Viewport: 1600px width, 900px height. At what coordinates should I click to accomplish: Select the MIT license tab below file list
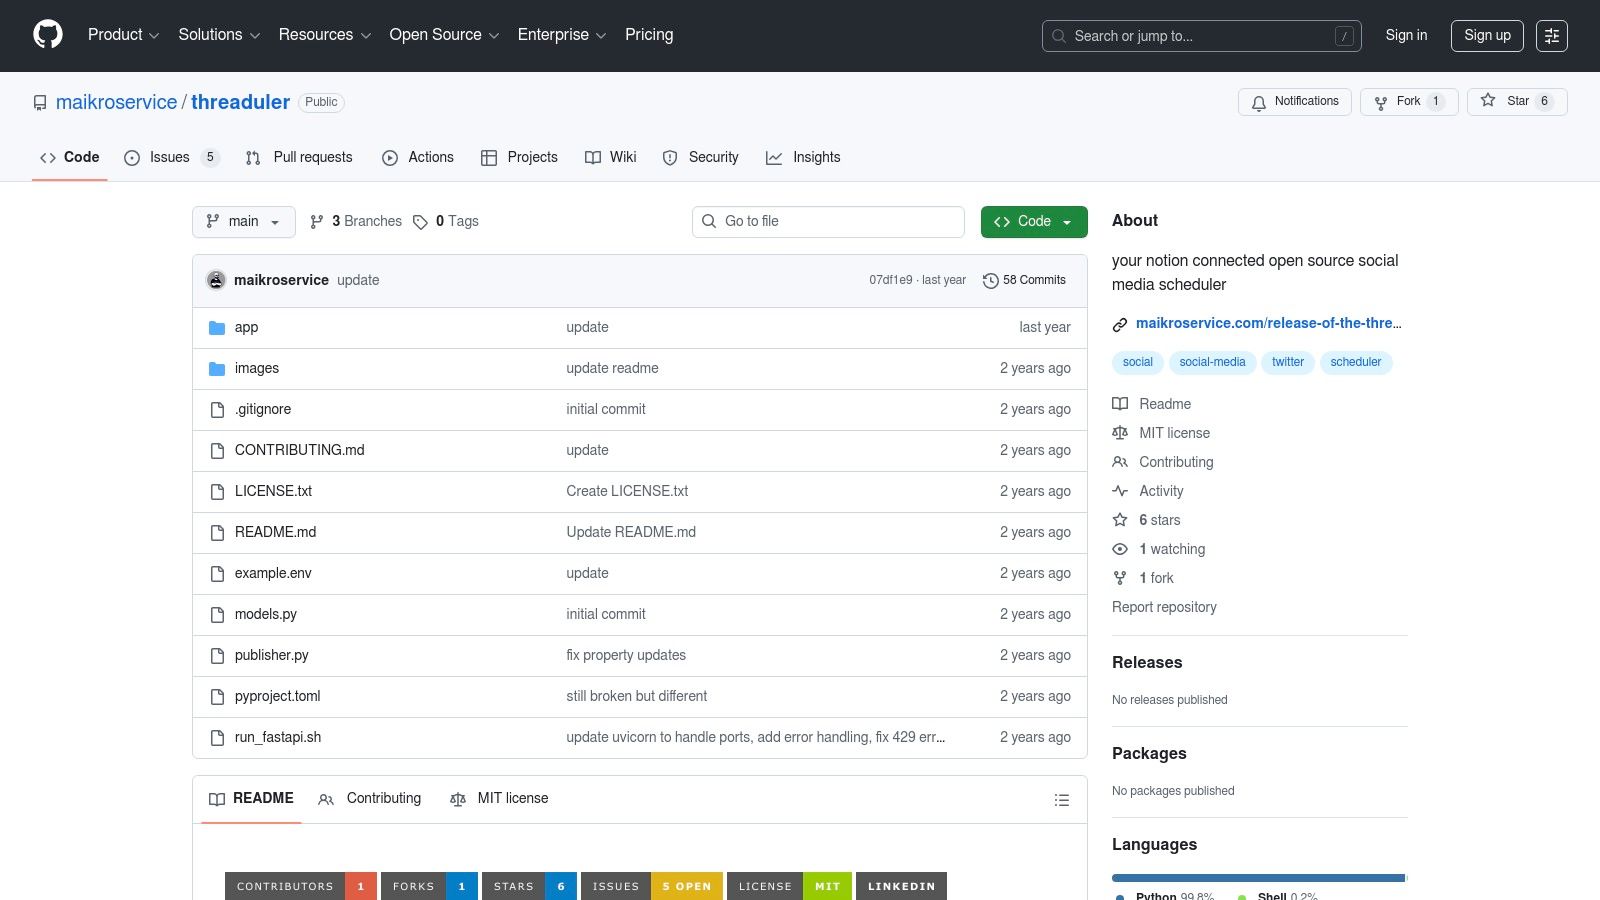point(499,799)
